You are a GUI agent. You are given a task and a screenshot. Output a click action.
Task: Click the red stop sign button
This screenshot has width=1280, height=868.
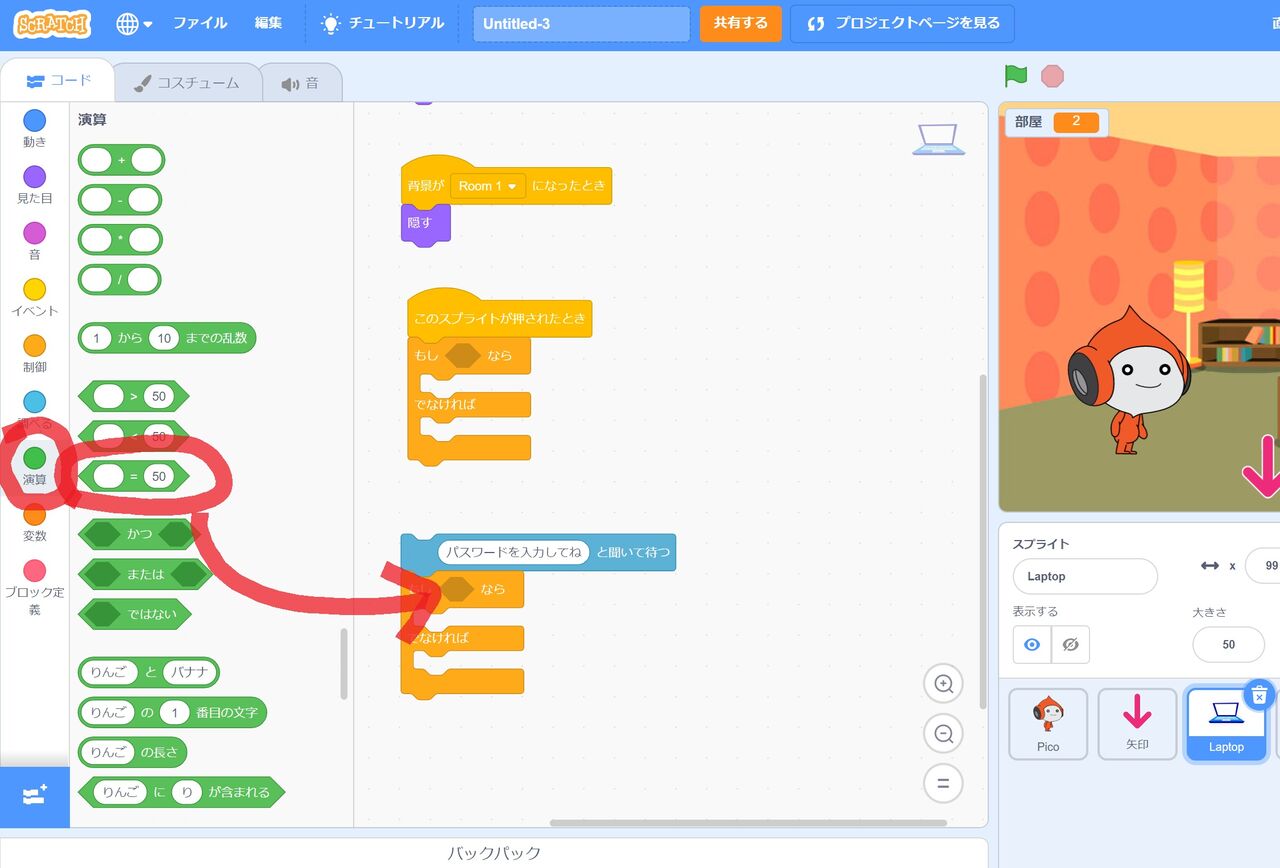click(x=1052, y=76)
